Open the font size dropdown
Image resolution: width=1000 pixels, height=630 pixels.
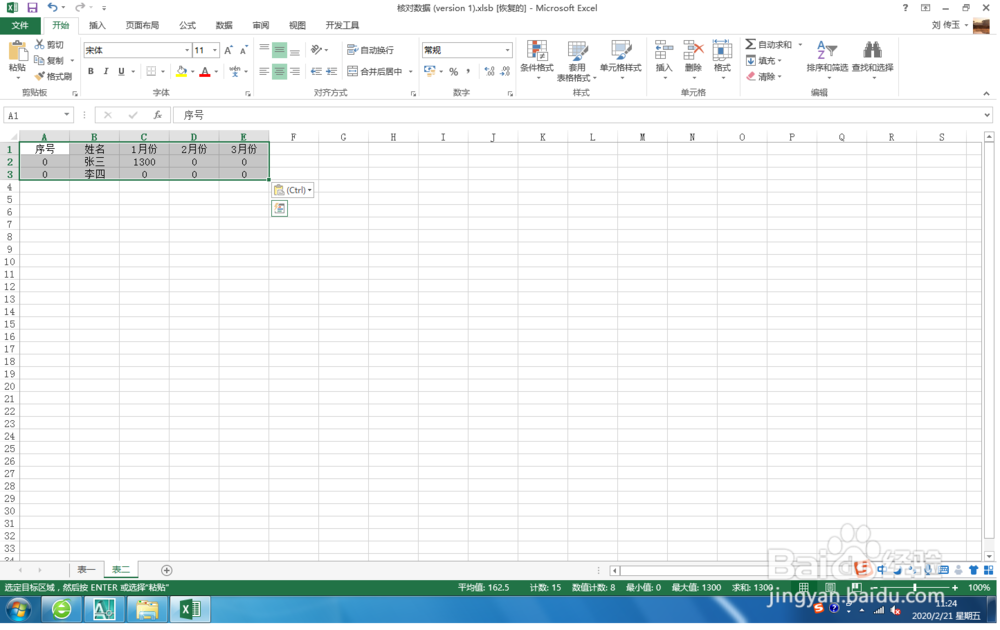pos(215,50)
